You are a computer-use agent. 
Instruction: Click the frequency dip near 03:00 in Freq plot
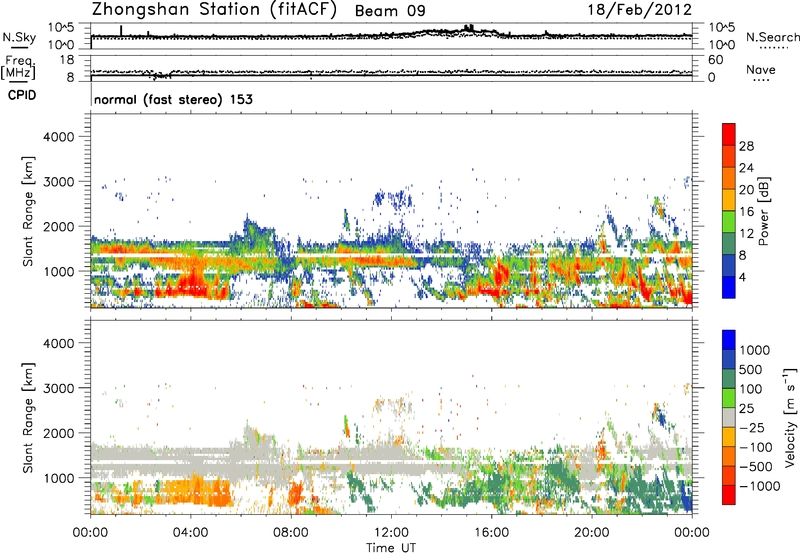click(161, 76)
